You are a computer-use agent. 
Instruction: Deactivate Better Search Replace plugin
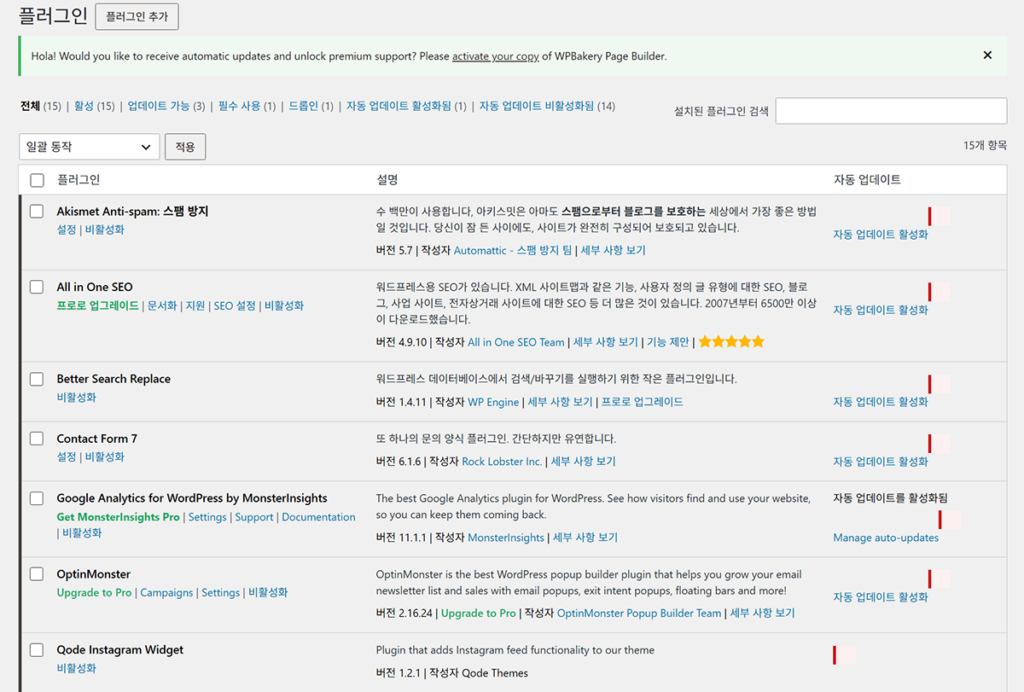click(x=76, y=398)
